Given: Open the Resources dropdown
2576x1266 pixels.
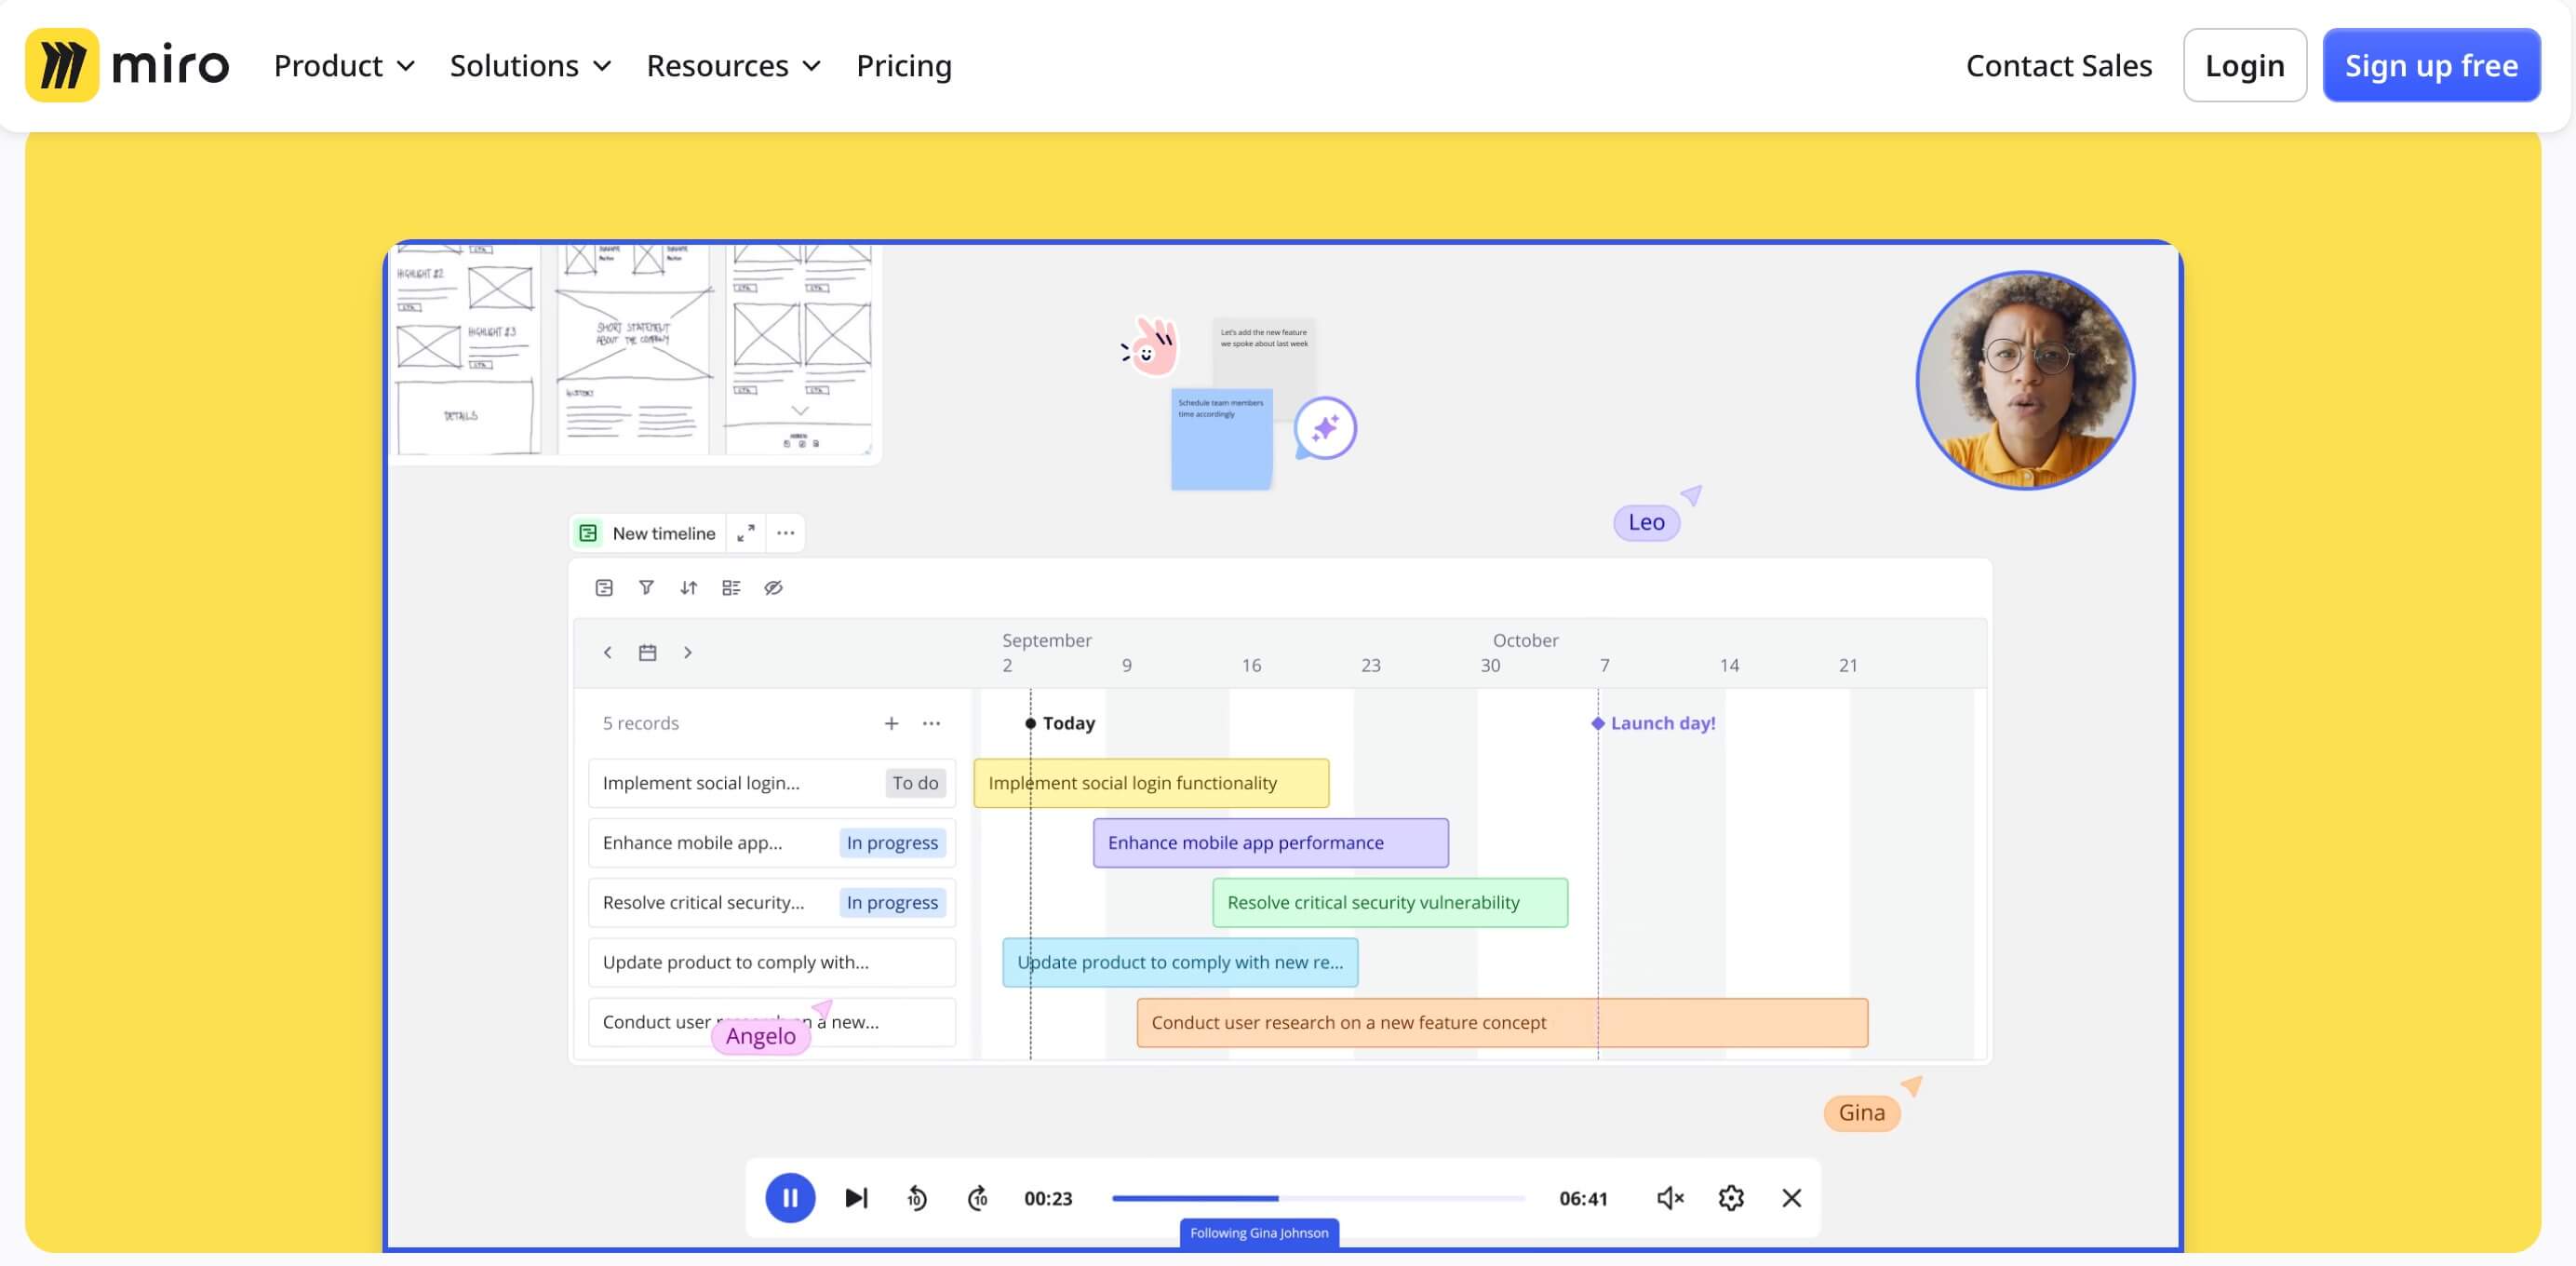Looking at the screenshot, I should (733, 66).
